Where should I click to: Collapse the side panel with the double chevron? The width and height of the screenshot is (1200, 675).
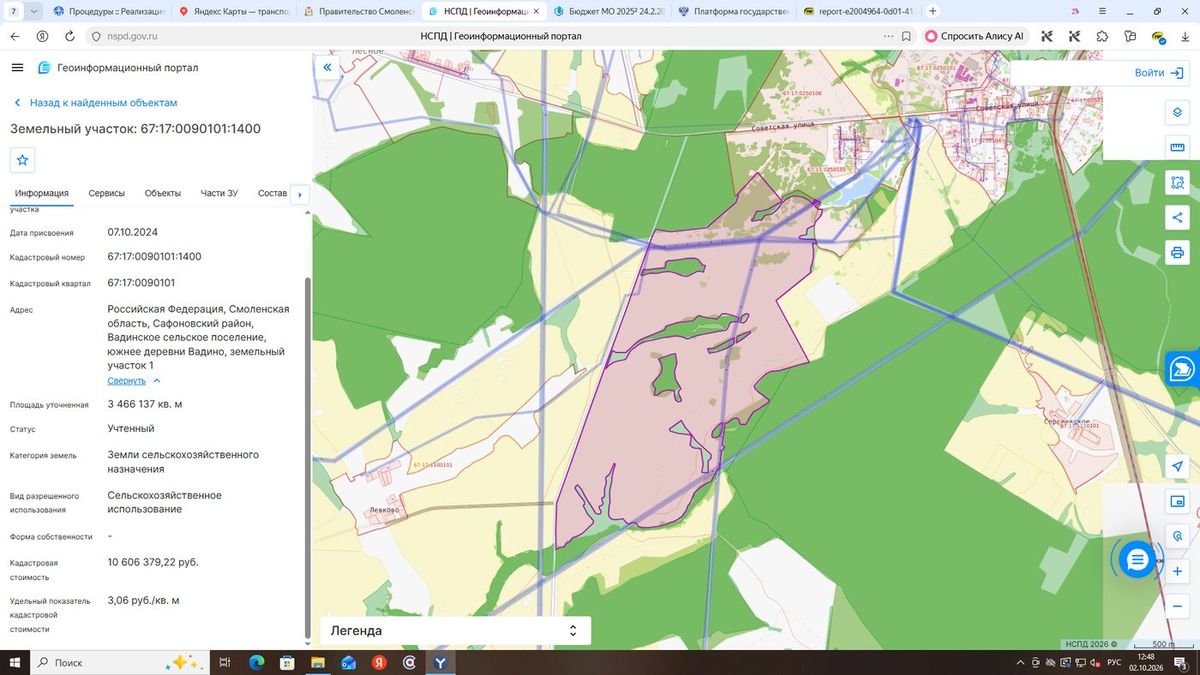tap(326, 67)
